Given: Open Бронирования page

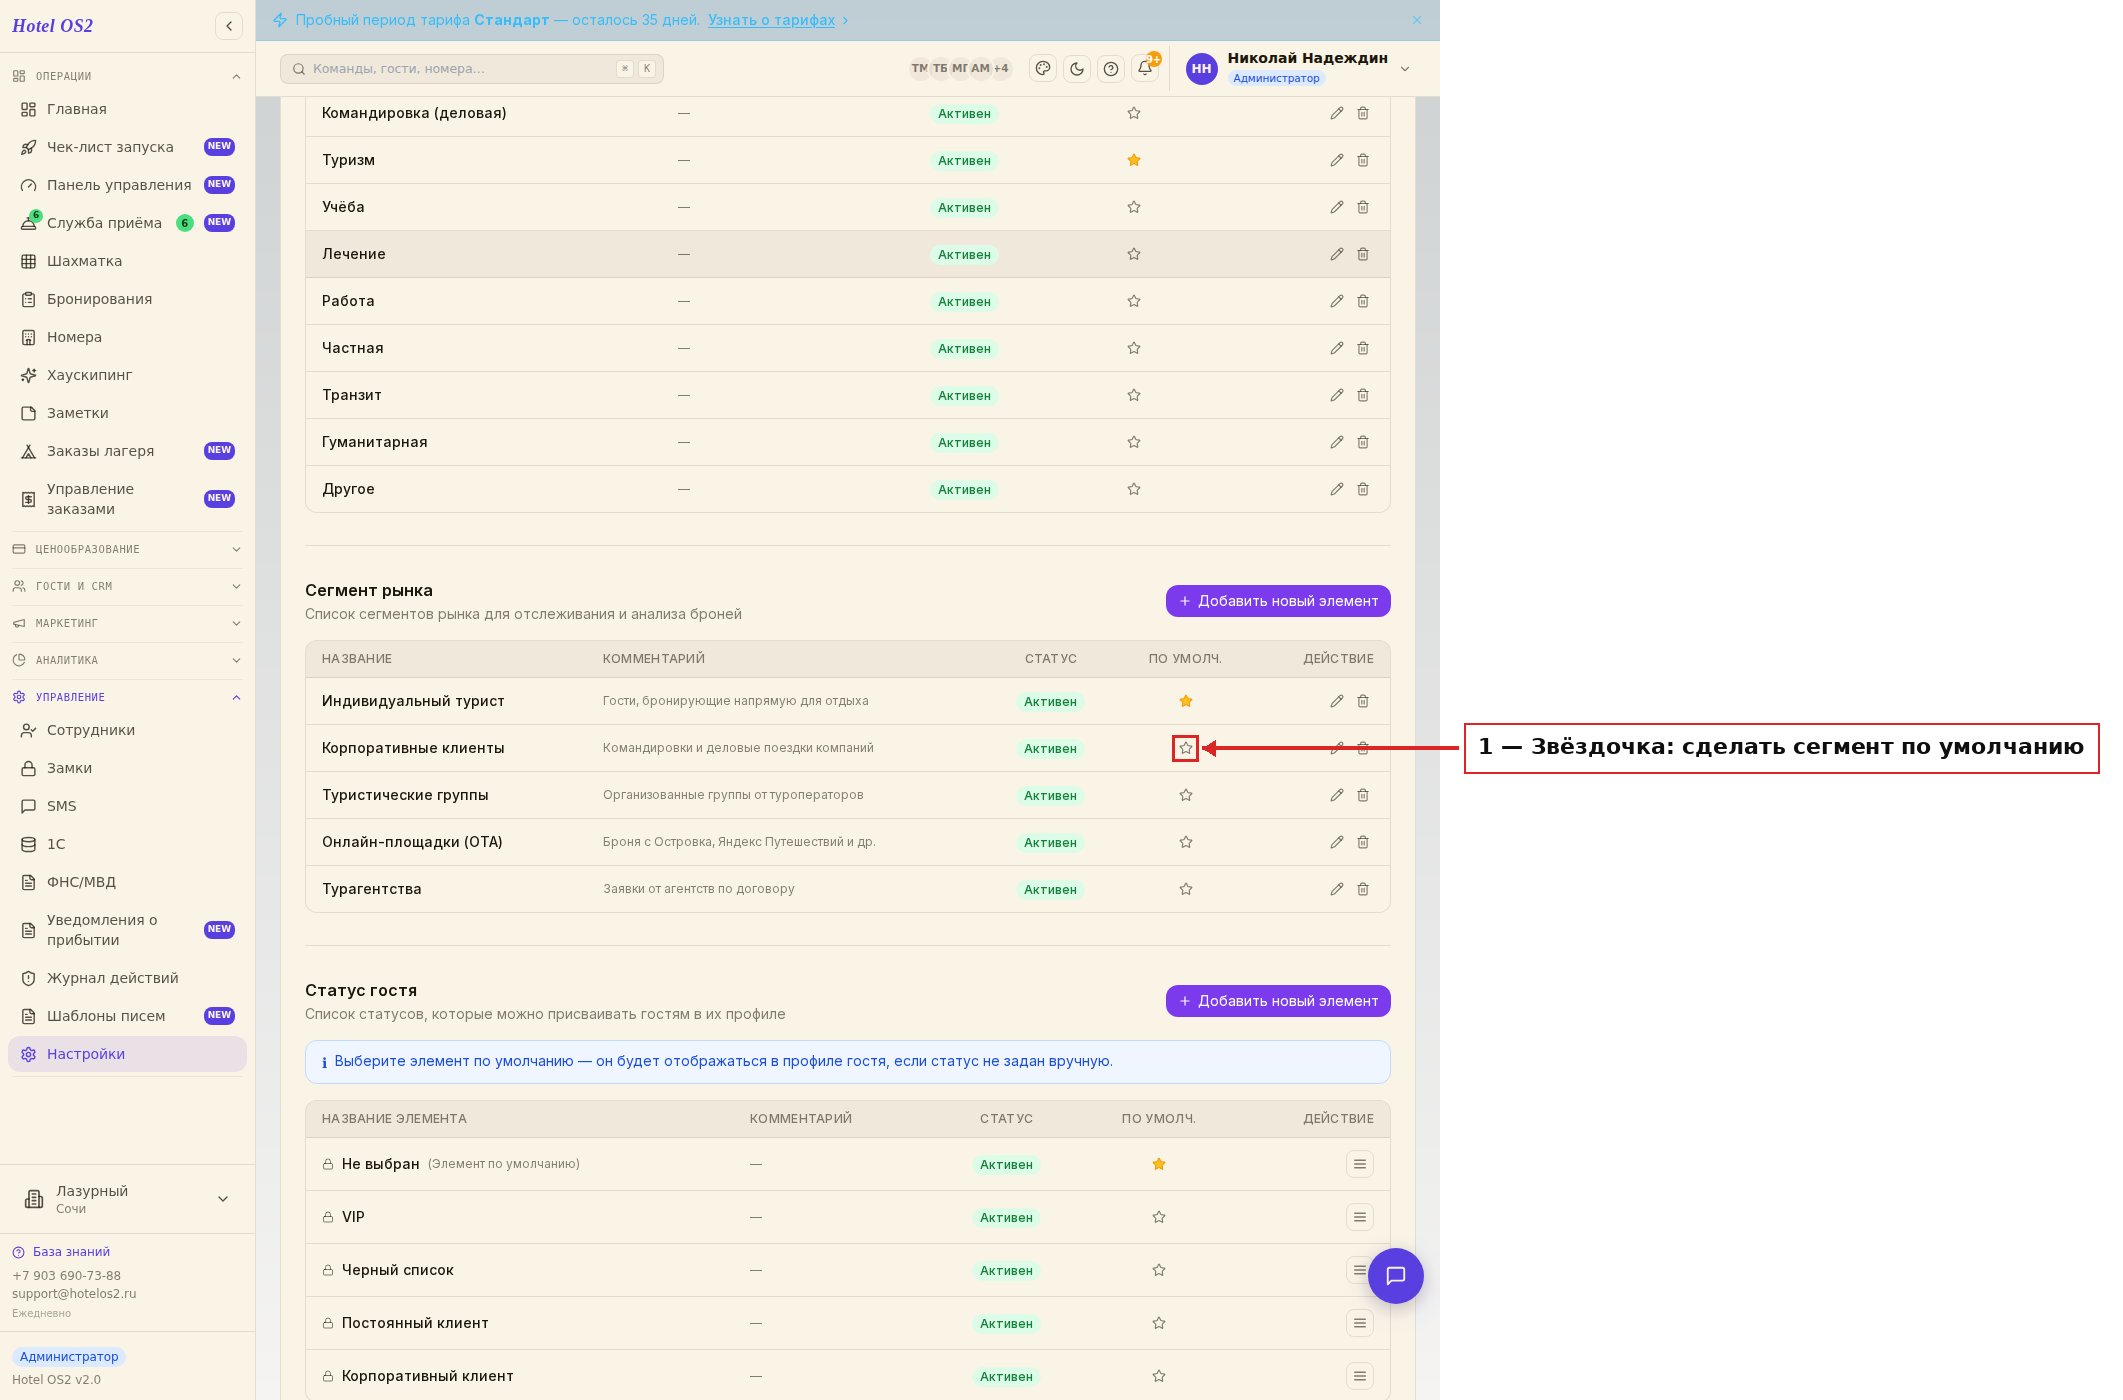Looking at the screenshot, I should [127, 299].
